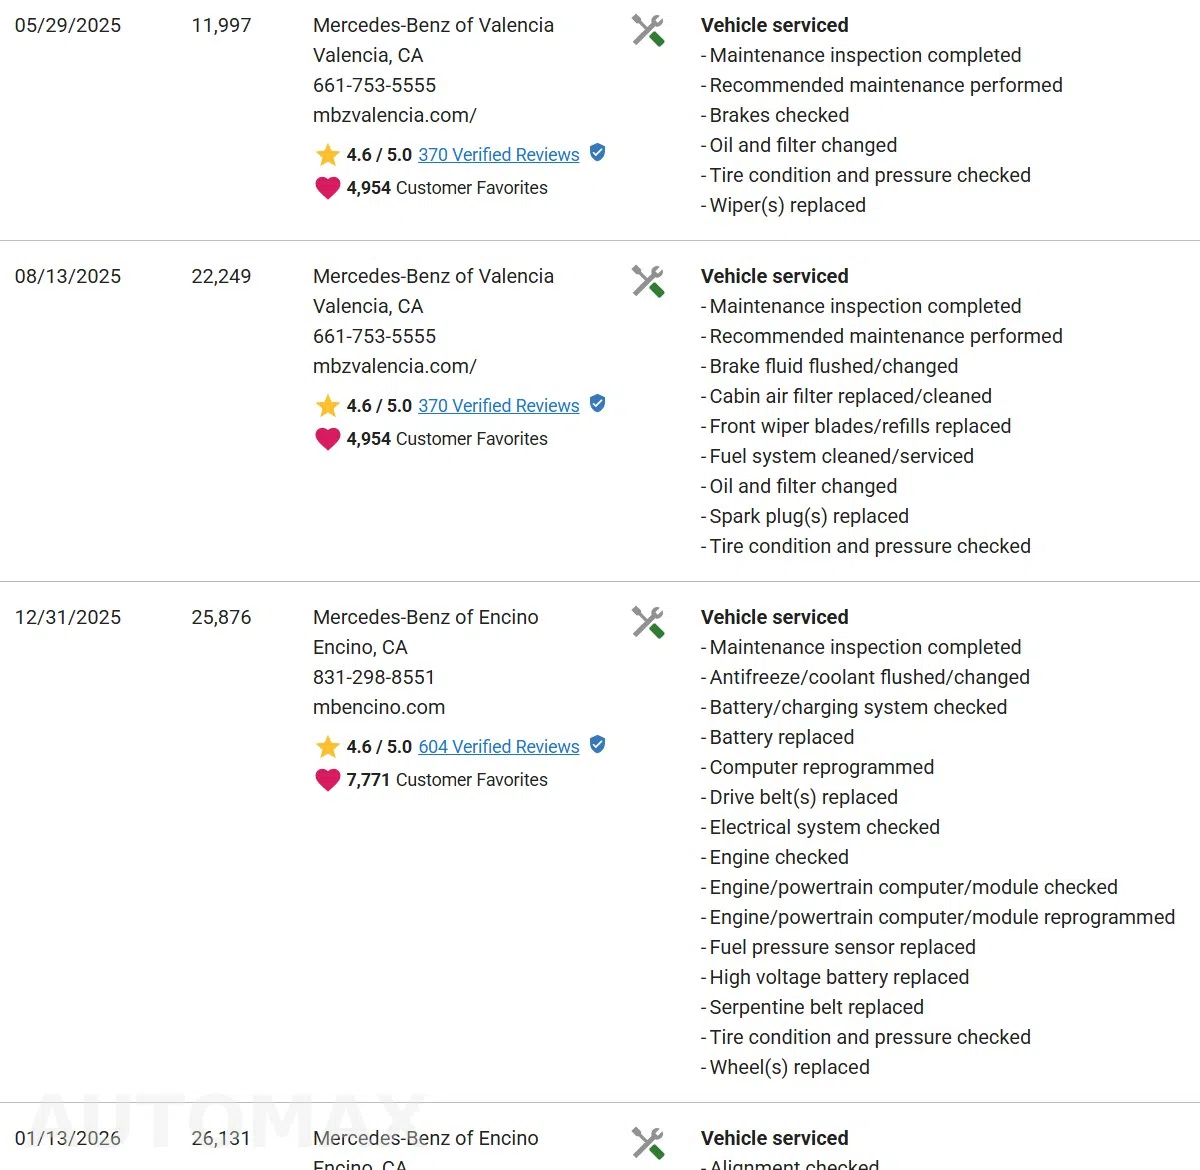This screenshot has width=1200, height=1170.
Task: Click the verified badge next to 604 Verified Reviews
Action: click(x=597, y=744)
